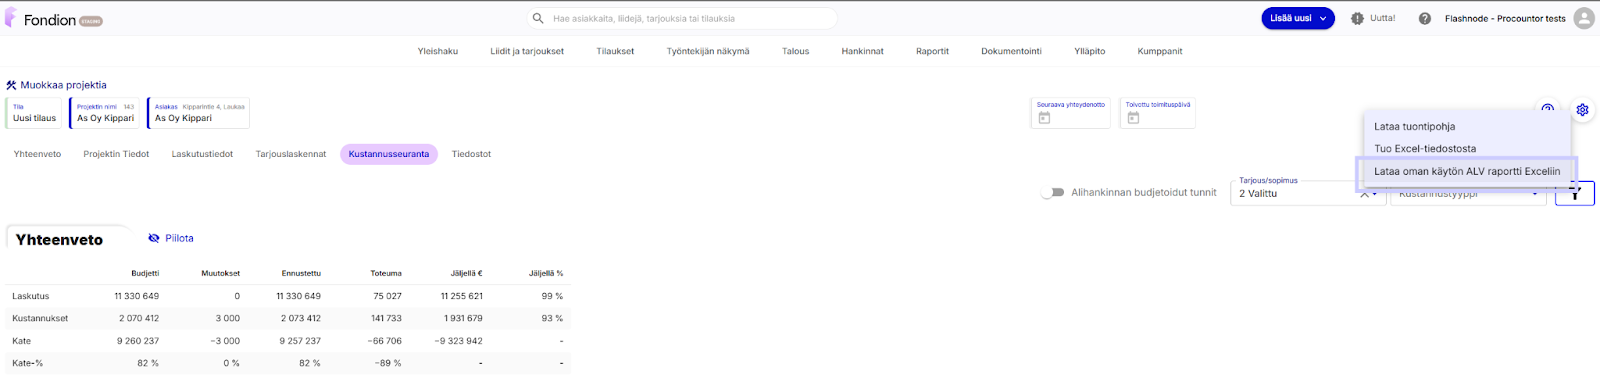Open the user profile avatar
This screenshot has width=1600, height=382.
(x=1584, y=18)
